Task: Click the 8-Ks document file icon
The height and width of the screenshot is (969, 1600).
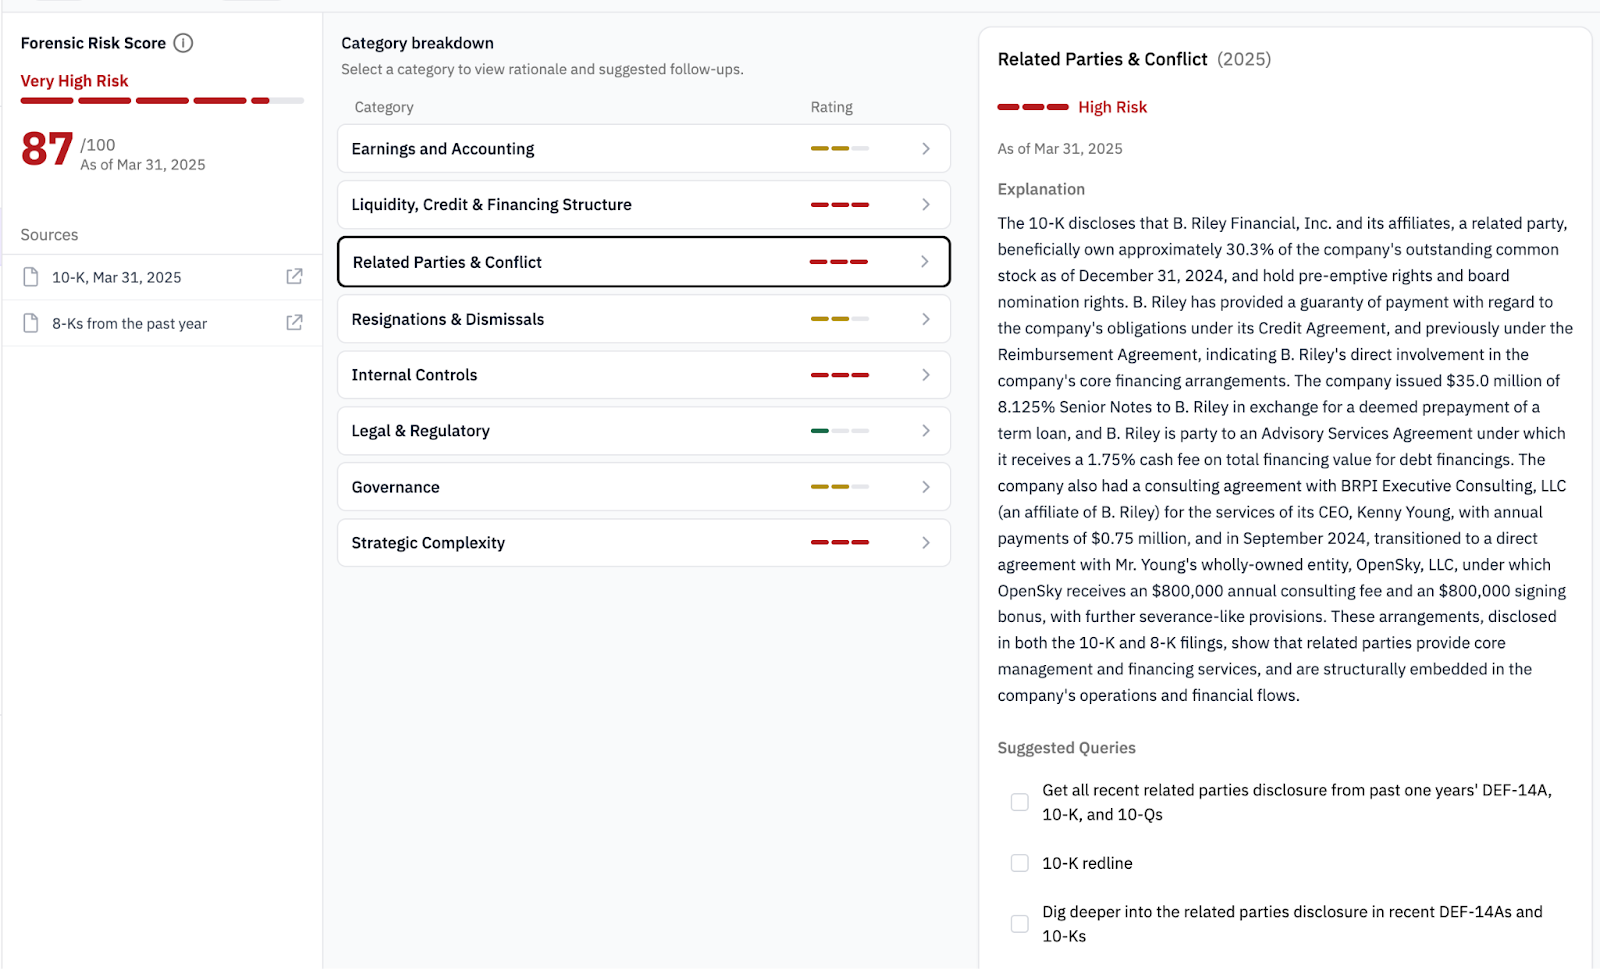Action: point(31,323)
